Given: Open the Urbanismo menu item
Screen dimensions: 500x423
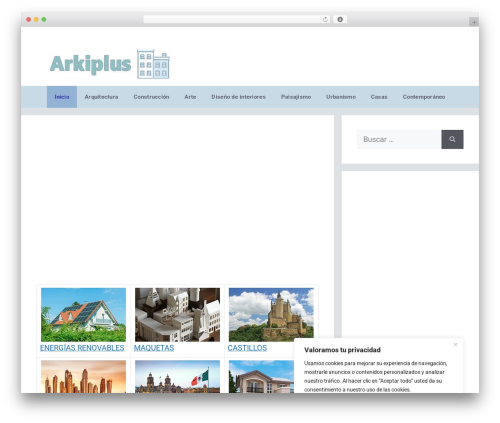Looking at the screenshot, I should 341,97.
